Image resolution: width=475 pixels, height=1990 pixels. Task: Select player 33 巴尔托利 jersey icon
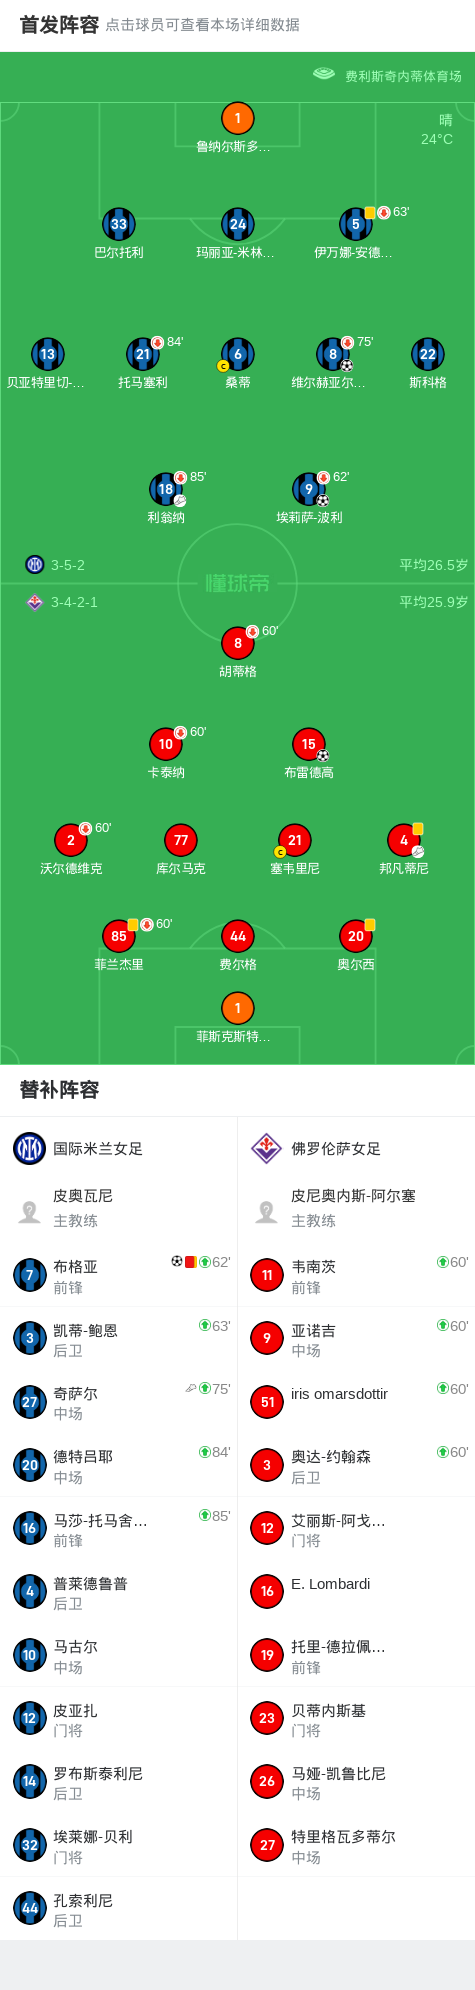click(119, 224)
